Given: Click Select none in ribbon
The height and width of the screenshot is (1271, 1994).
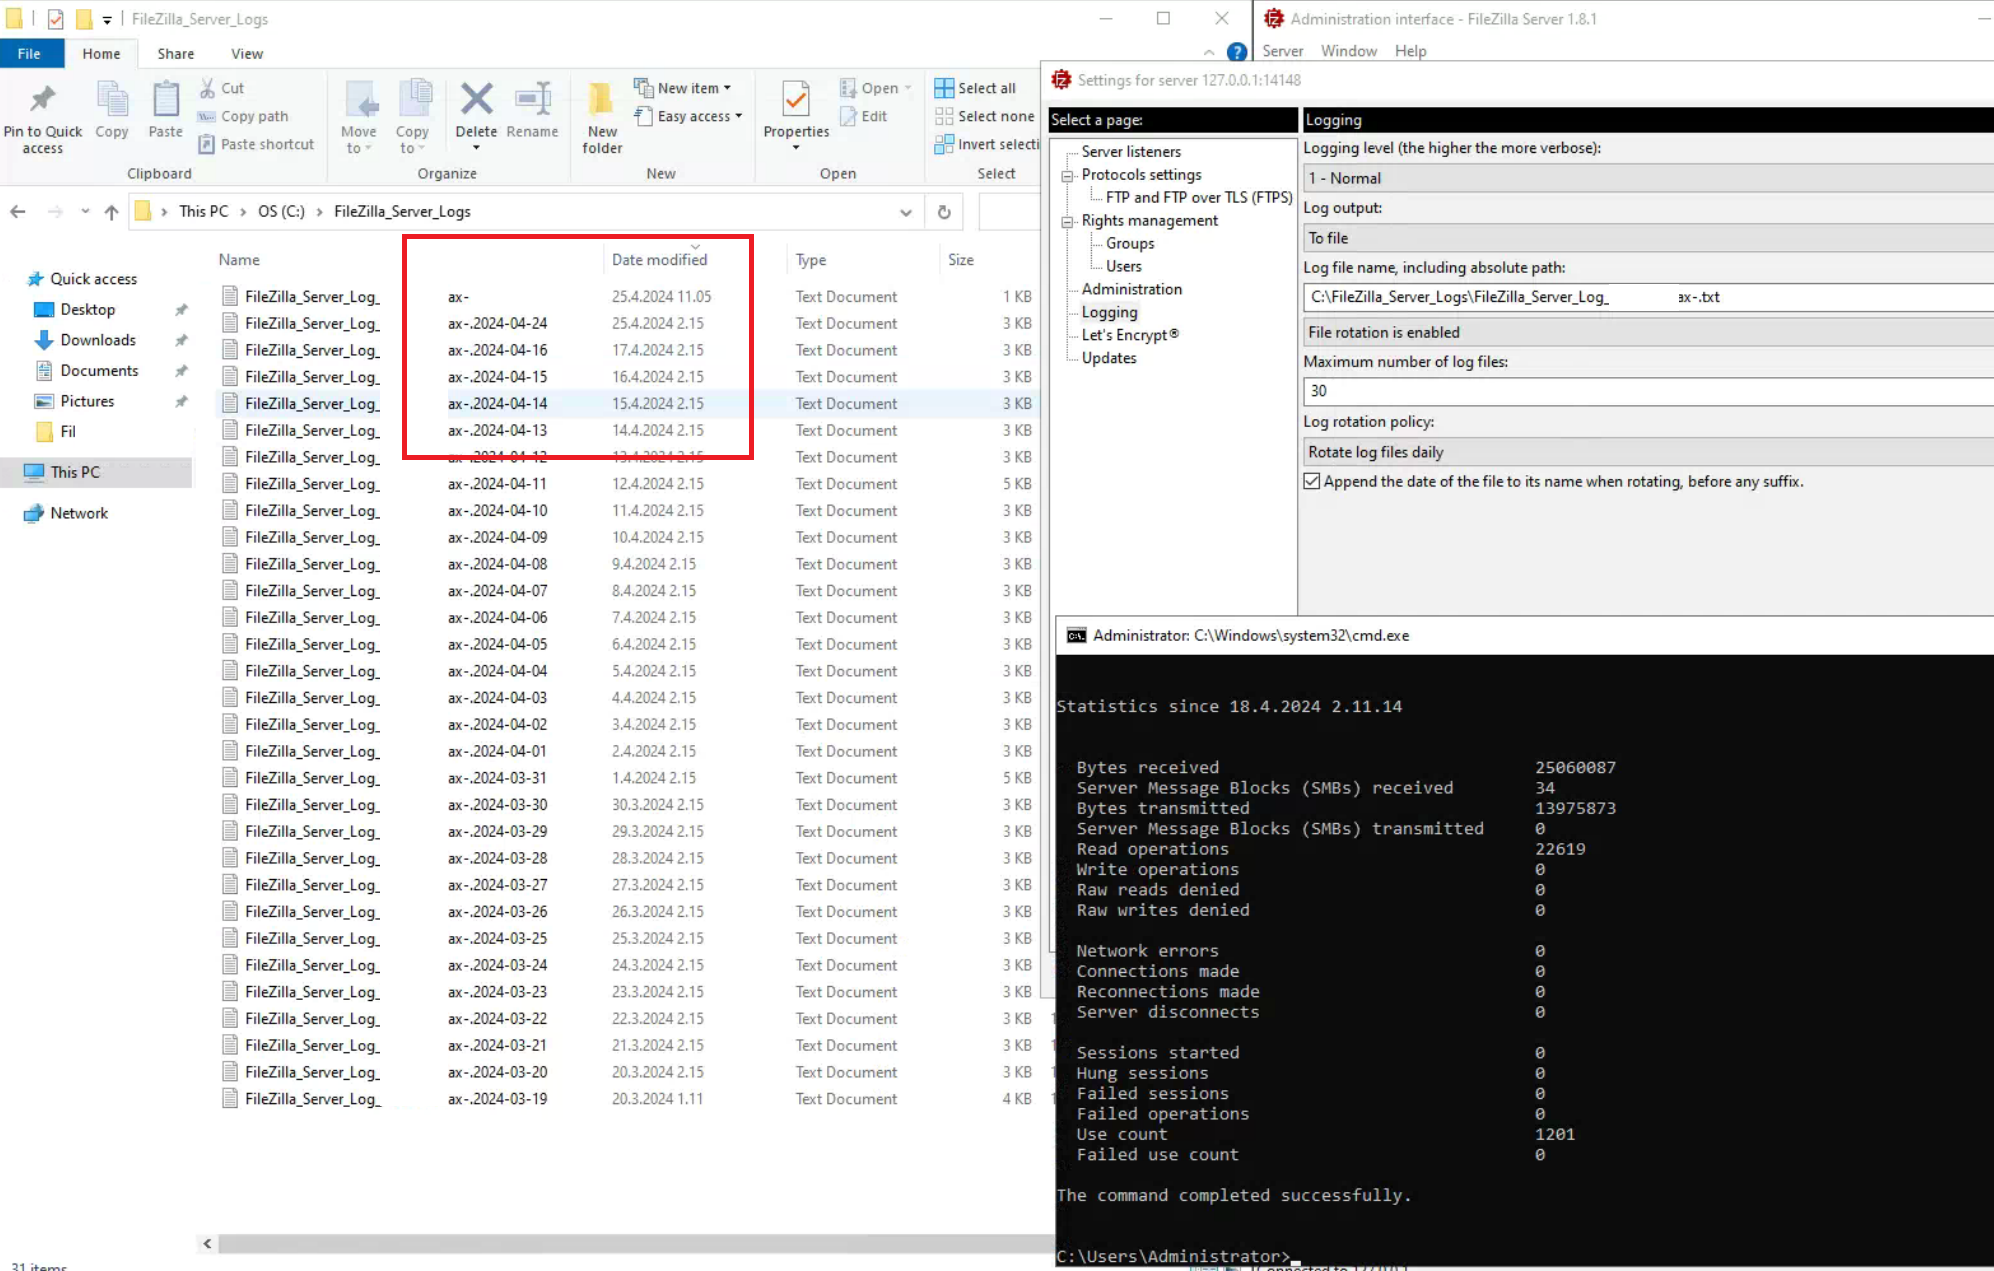Looking at the screenshot, I should point(984,116).
